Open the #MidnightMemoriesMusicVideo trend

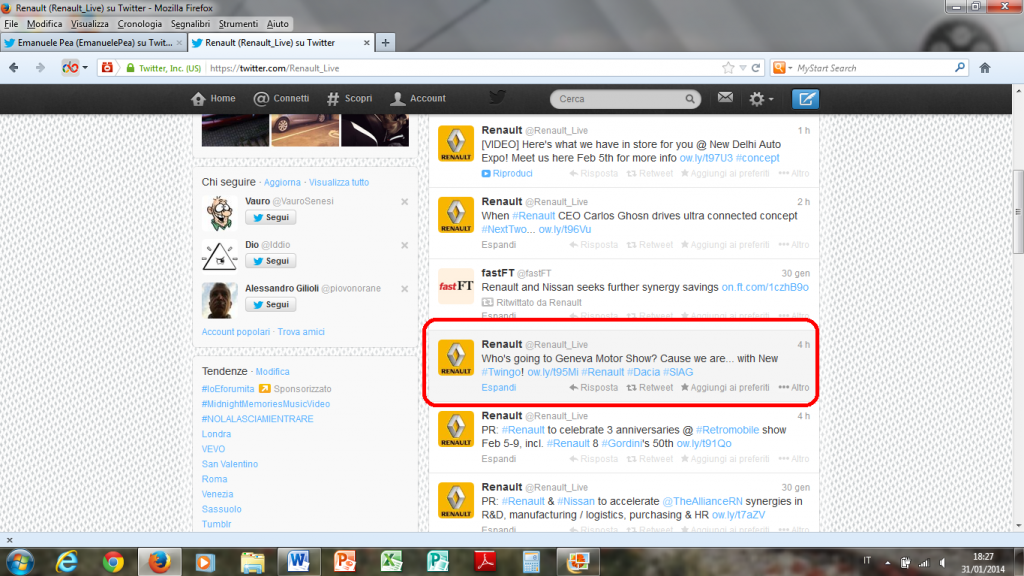coord(266,404)
